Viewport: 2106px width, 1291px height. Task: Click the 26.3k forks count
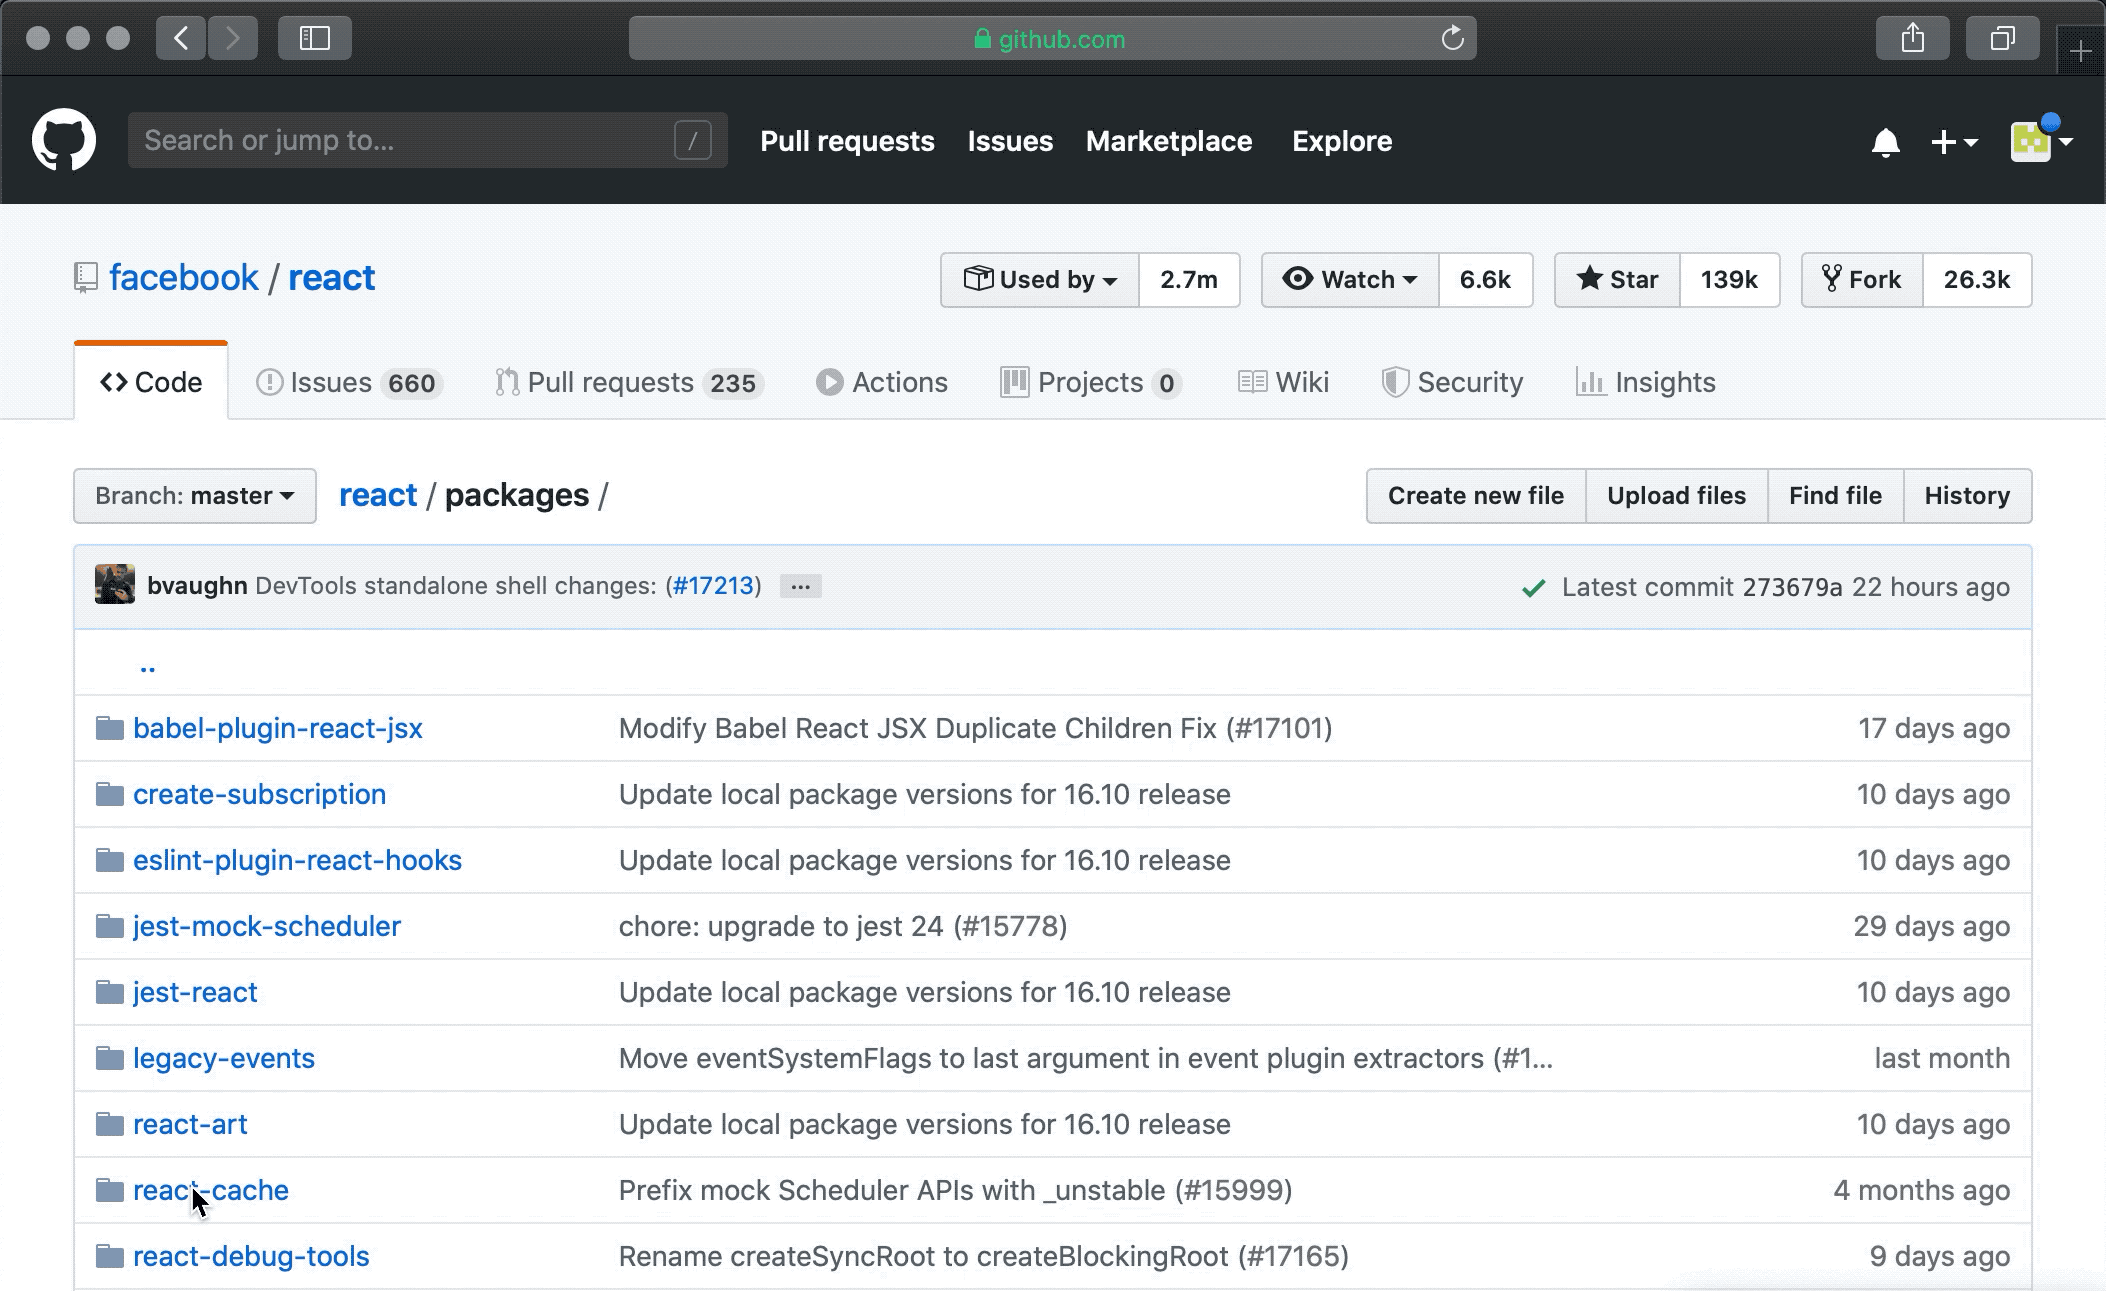[x=1977, y=280]
